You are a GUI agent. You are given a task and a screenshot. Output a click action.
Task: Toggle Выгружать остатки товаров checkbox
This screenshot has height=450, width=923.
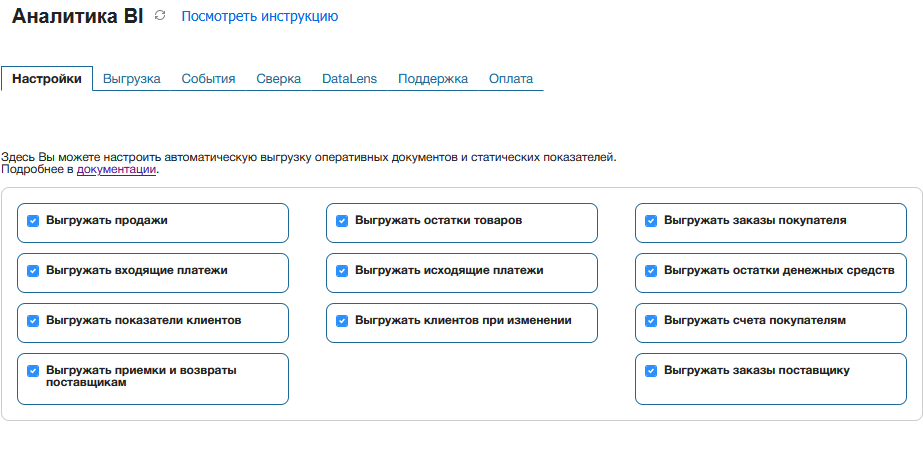(342, 221)
